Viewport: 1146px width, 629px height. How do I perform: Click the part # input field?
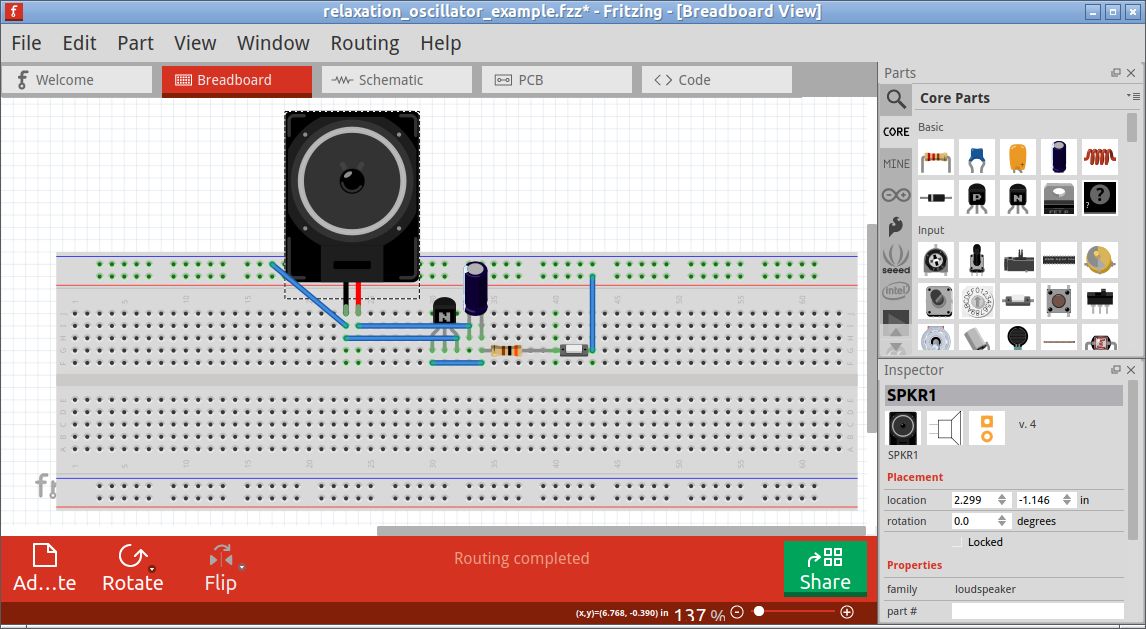click(x=1037, y=611)
